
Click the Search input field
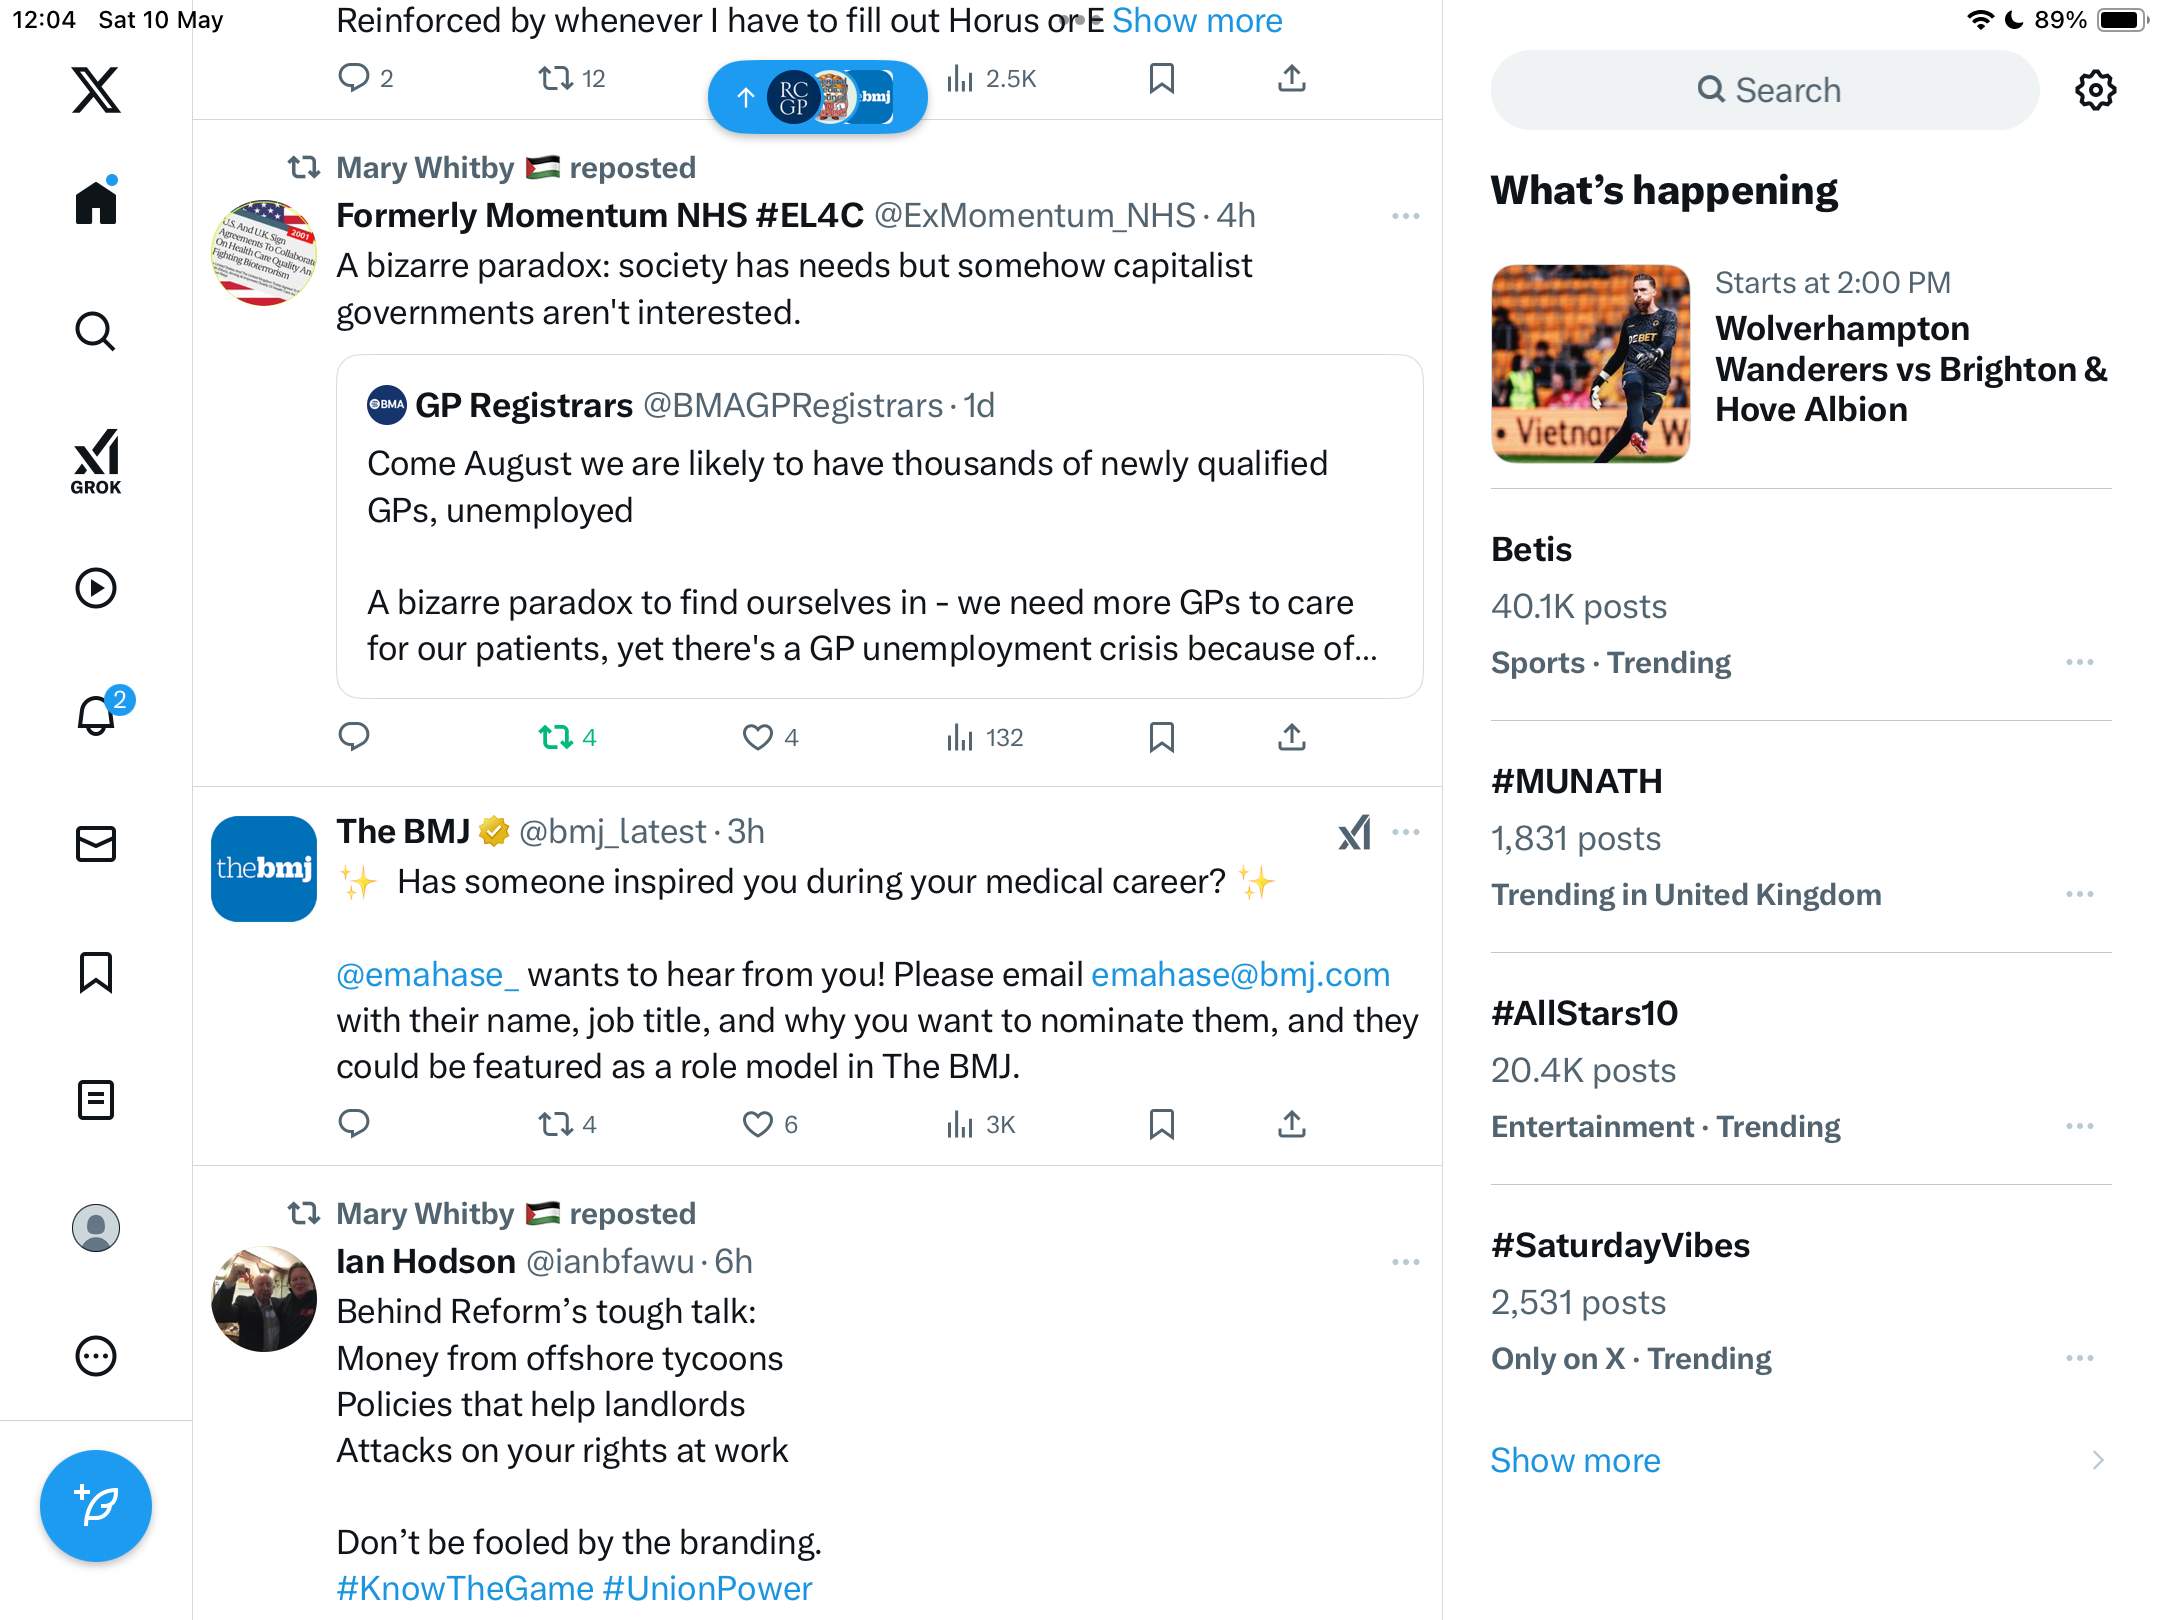pyautogui.click(x=1765, y=90)
